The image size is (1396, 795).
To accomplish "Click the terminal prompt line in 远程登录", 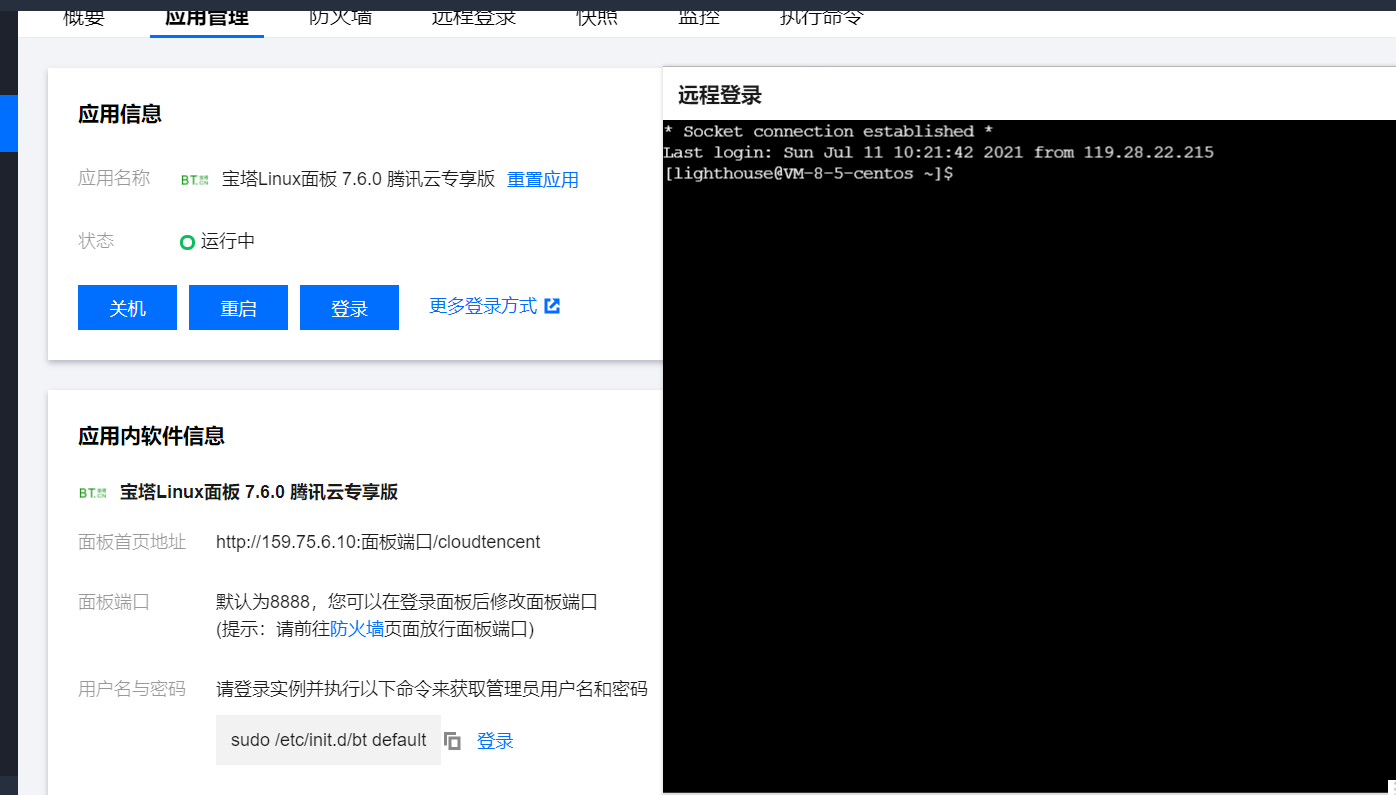I will [808, 174].
